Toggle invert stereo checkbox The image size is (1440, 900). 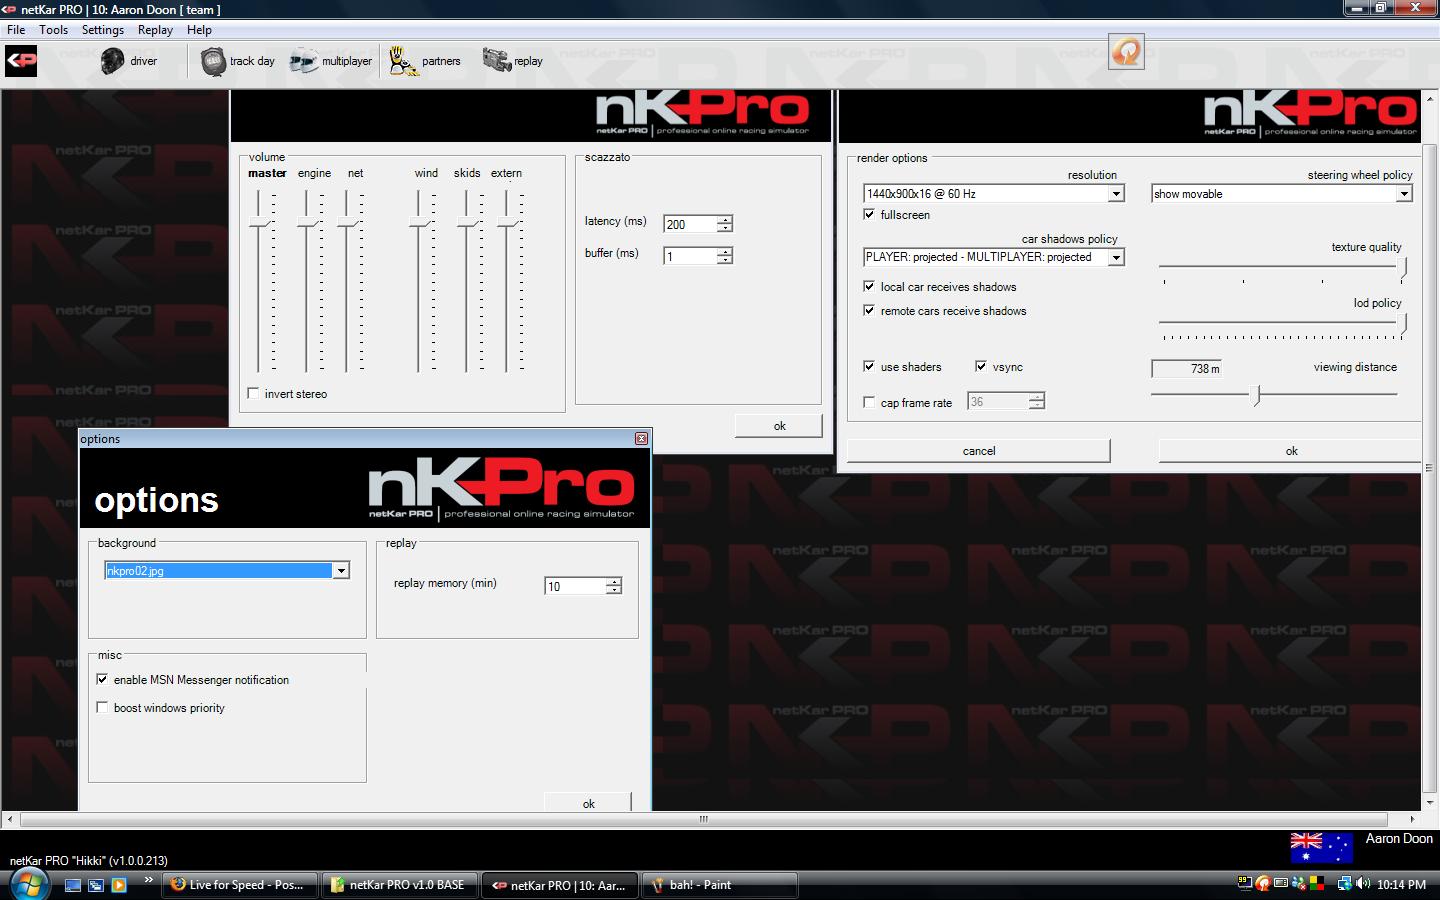click(253, 393)
